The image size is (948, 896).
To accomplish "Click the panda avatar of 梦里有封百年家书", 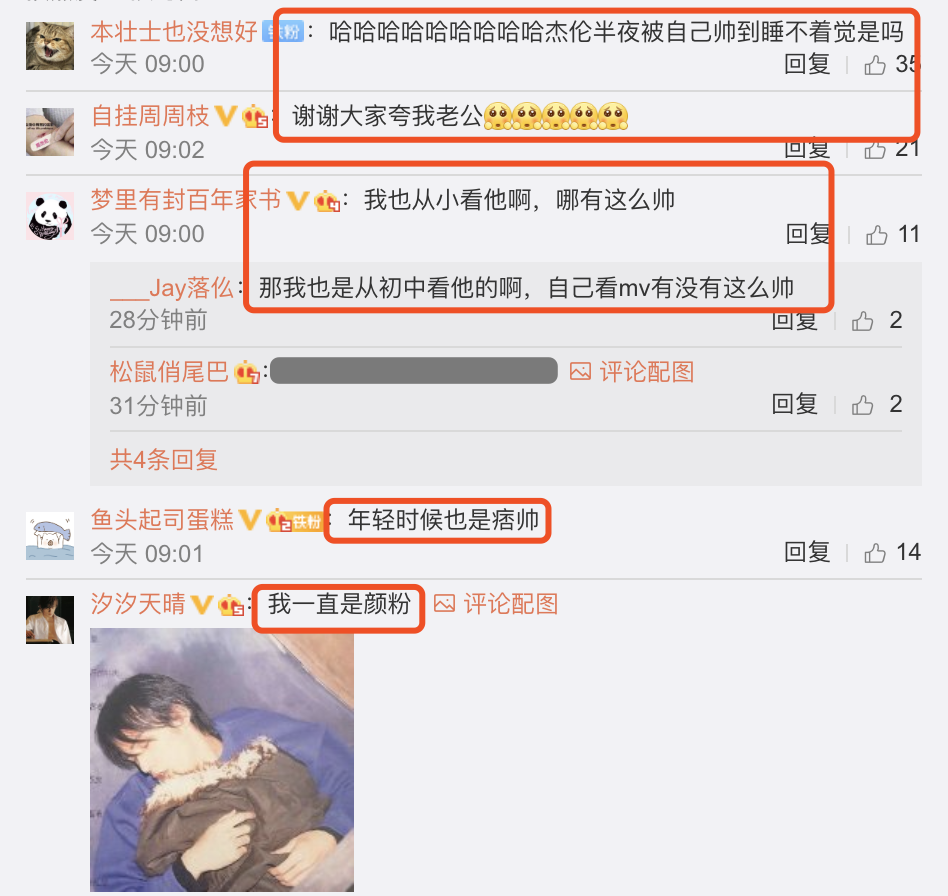I will [50, 216].
